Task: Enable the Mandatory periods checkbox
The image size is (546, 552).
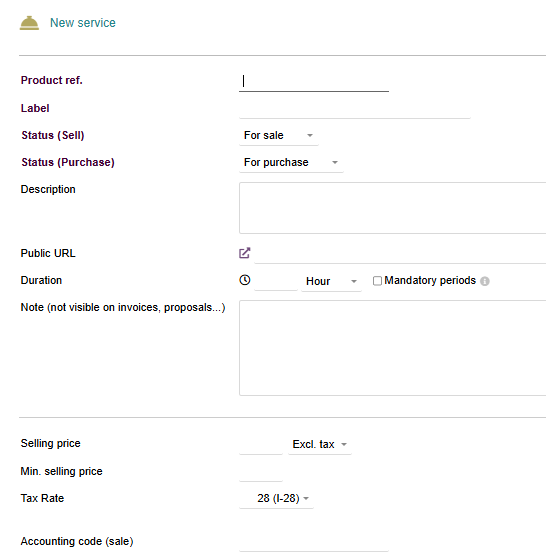Action: (x=377, y=281)
